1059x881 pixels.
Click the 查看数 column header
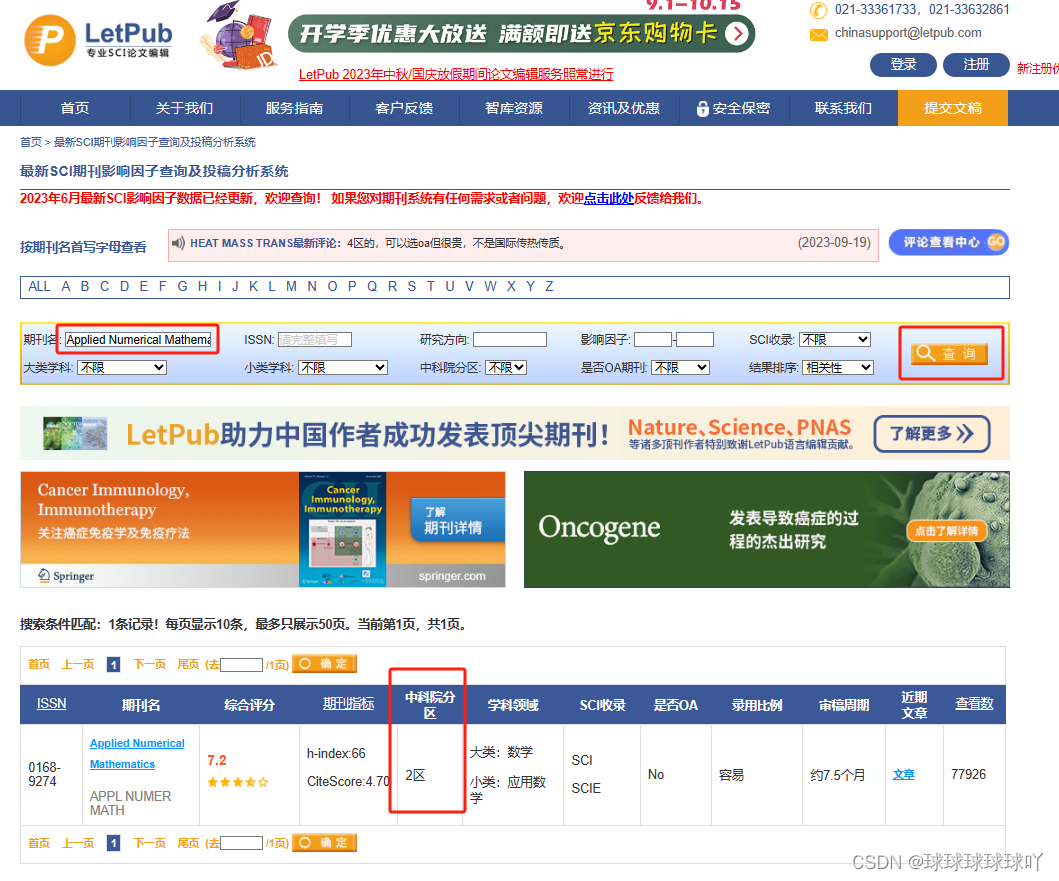click(x=974, y=703)
